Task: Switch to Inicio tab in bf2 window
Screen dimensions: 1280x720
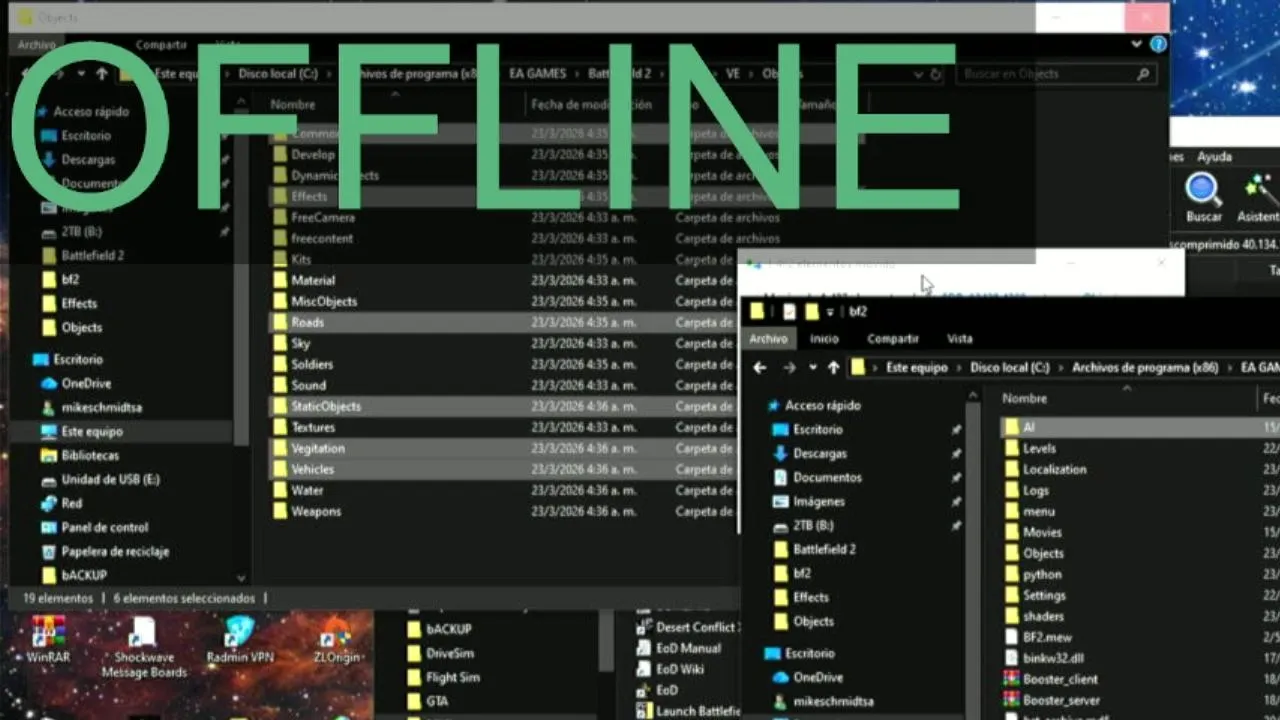Action: [x=824, y=339]
